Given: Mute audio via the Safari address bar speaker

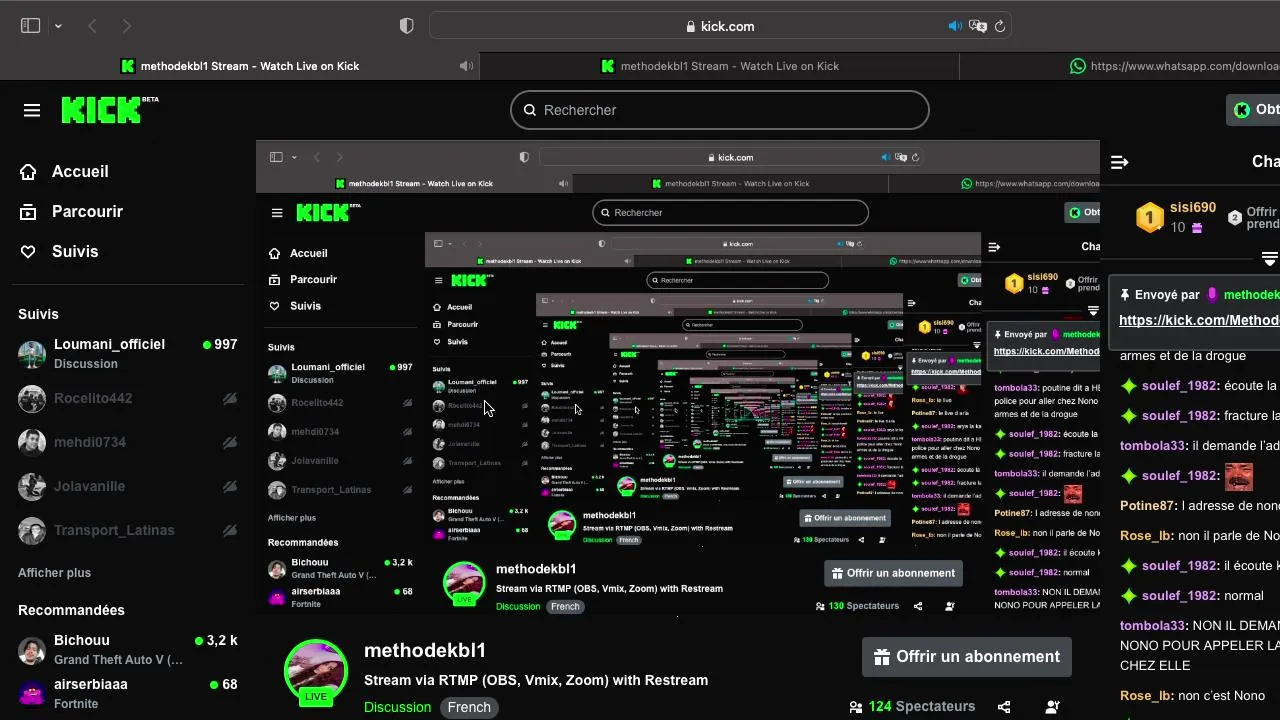Looking at the screenshot, I should pos(955,26).
